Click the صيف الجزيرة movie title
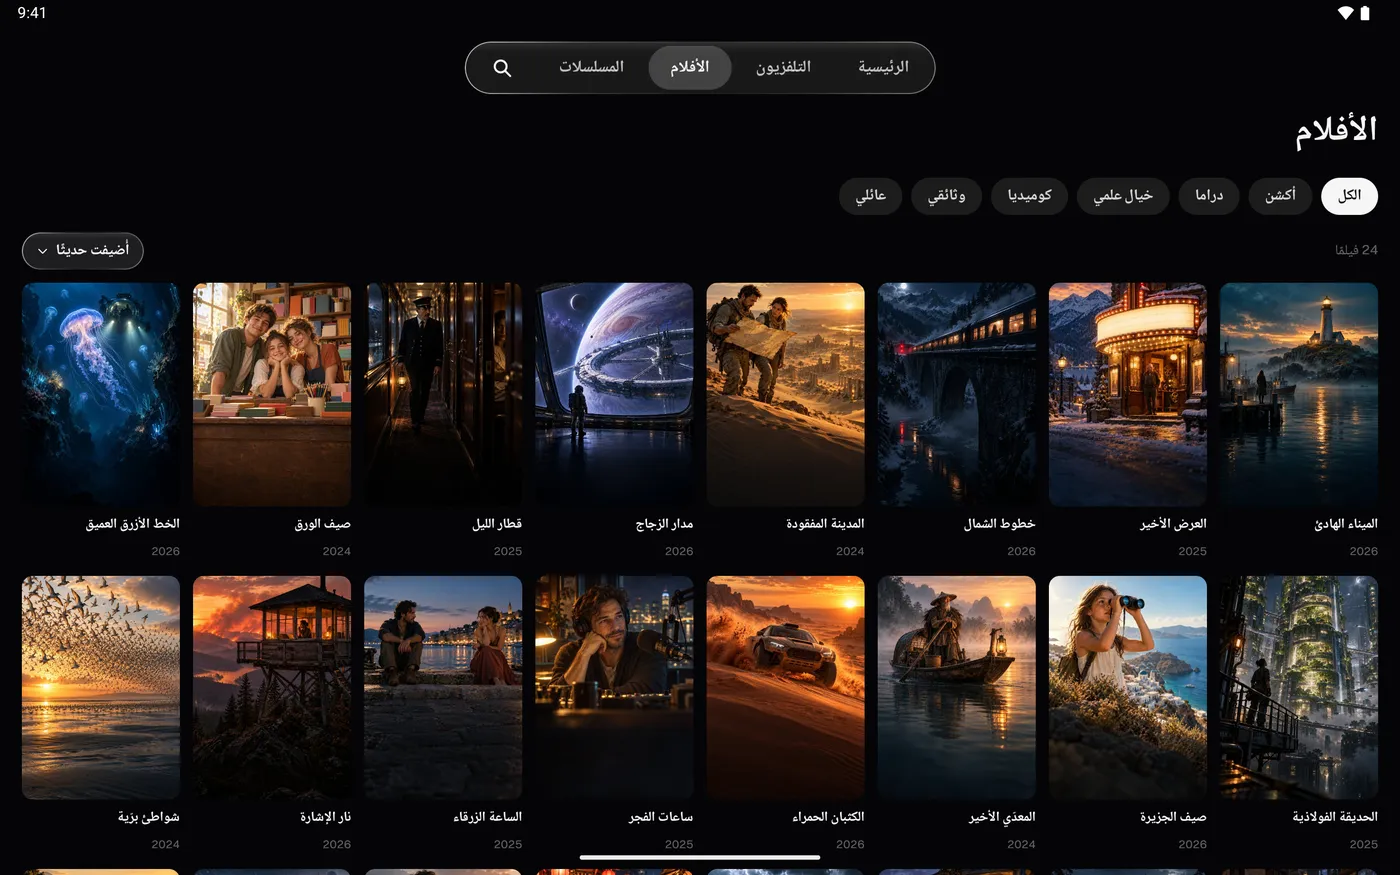 [1173, 817]
